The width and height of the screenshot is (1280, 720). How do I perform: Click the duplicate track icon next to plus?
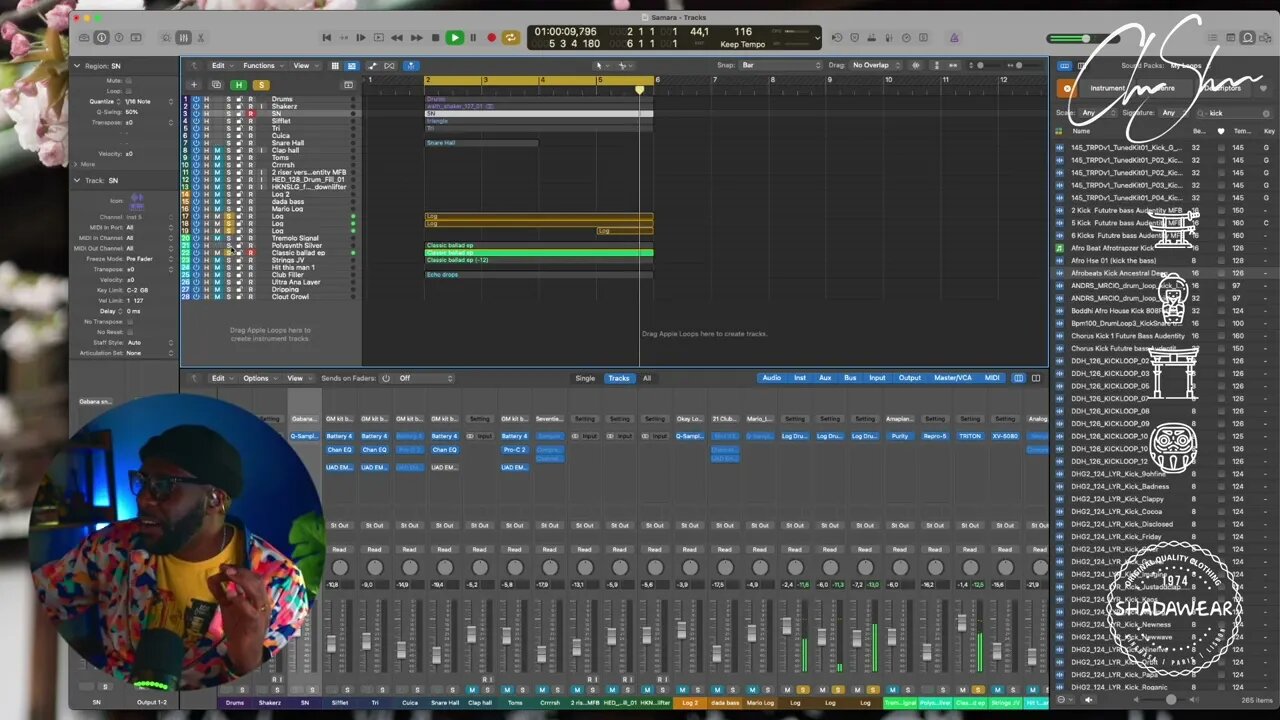(216, 85)
